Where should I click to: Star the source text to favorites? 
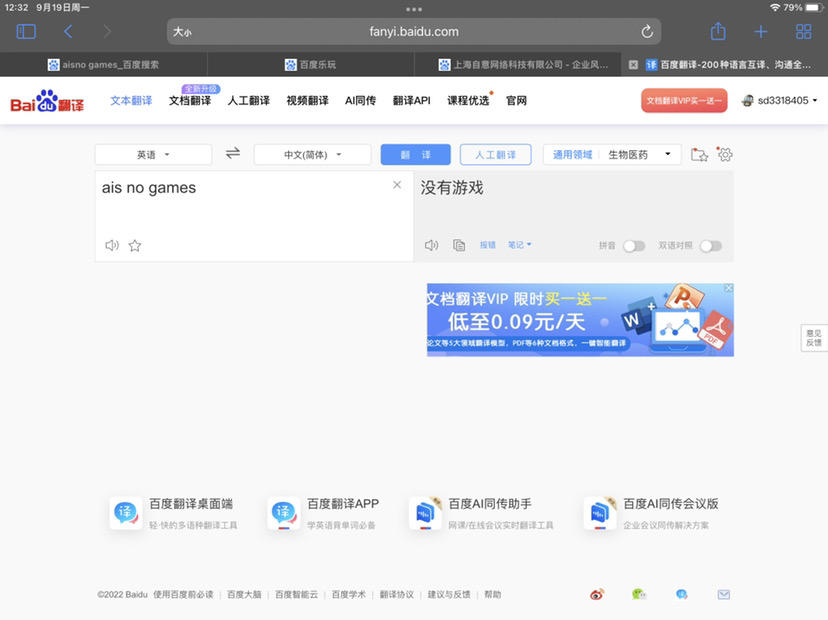pyautogui.click(x=135, y=246)
